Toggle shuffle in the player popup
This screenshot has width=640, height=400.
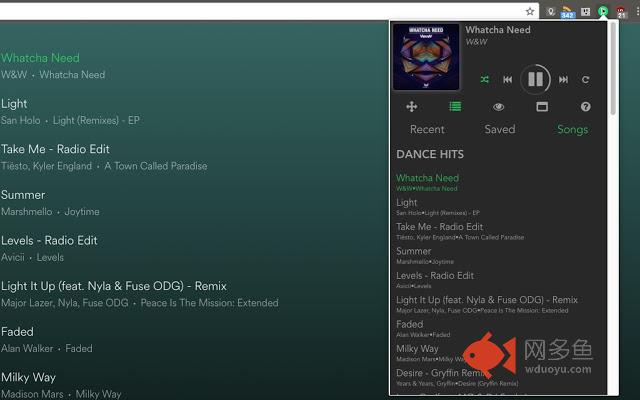click(x=484, y=79)
